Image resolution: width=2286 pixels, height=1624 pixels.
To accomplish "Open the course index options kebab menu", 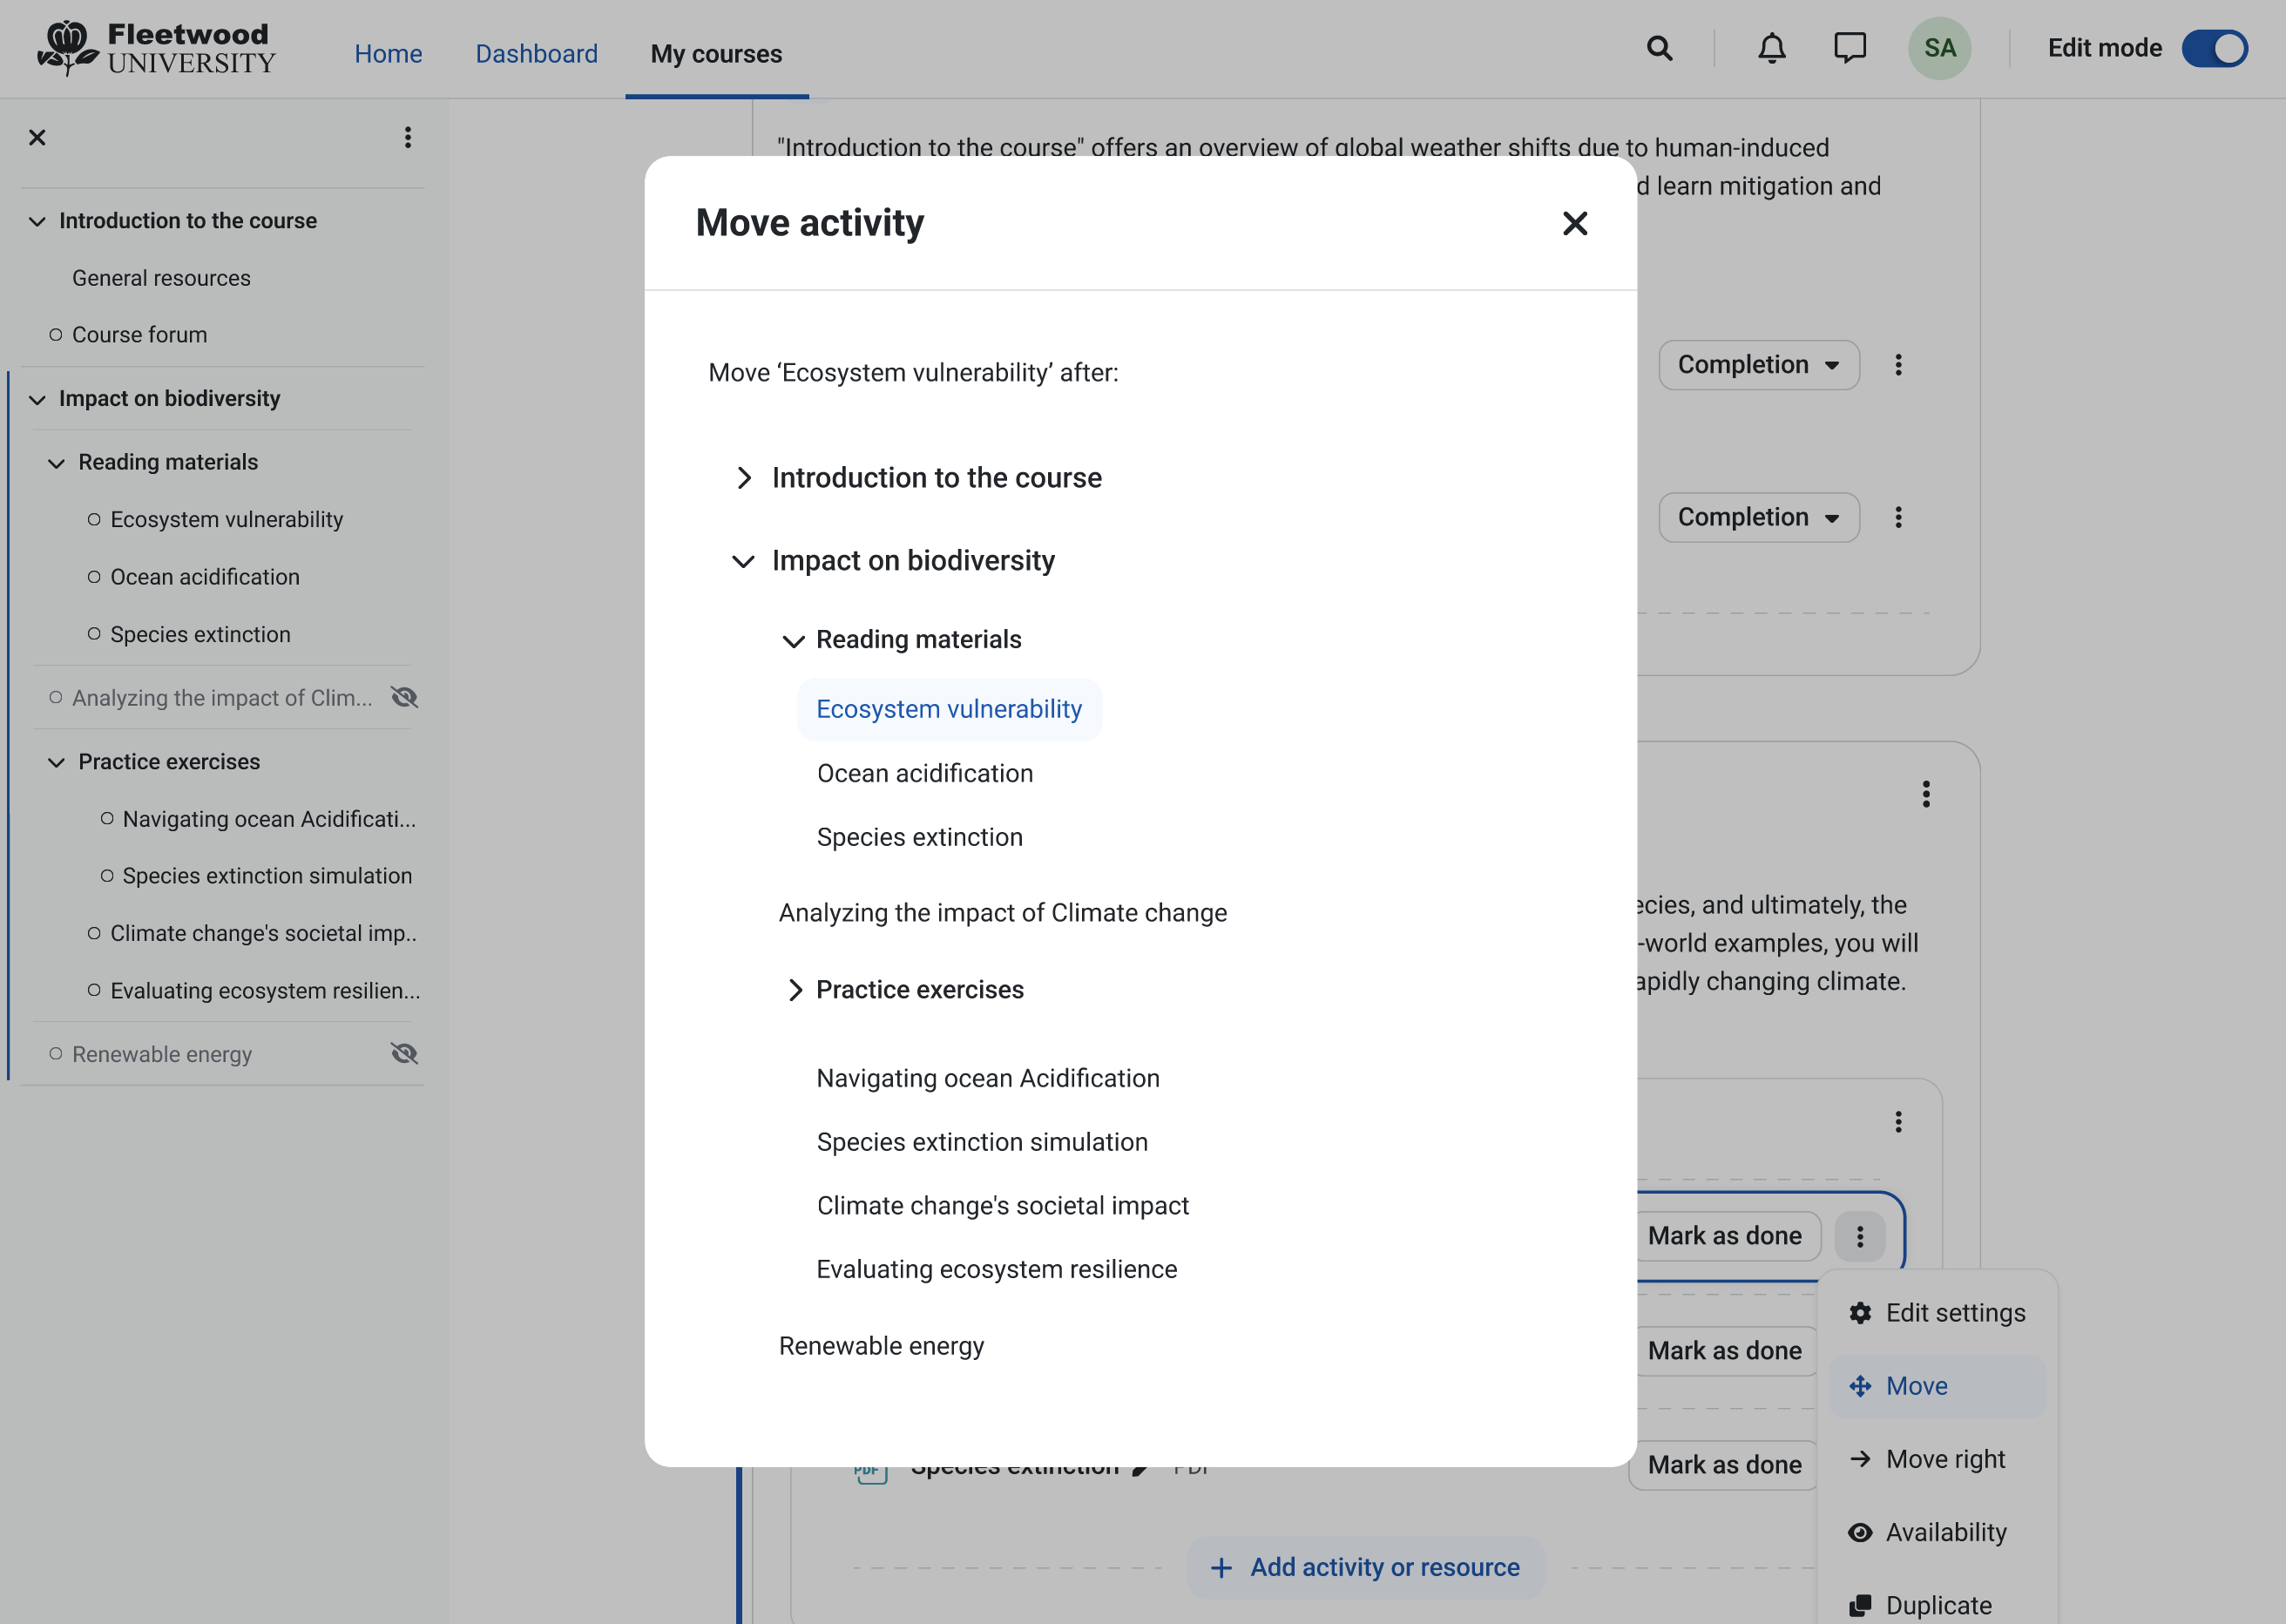I will (x=407, y=137).
